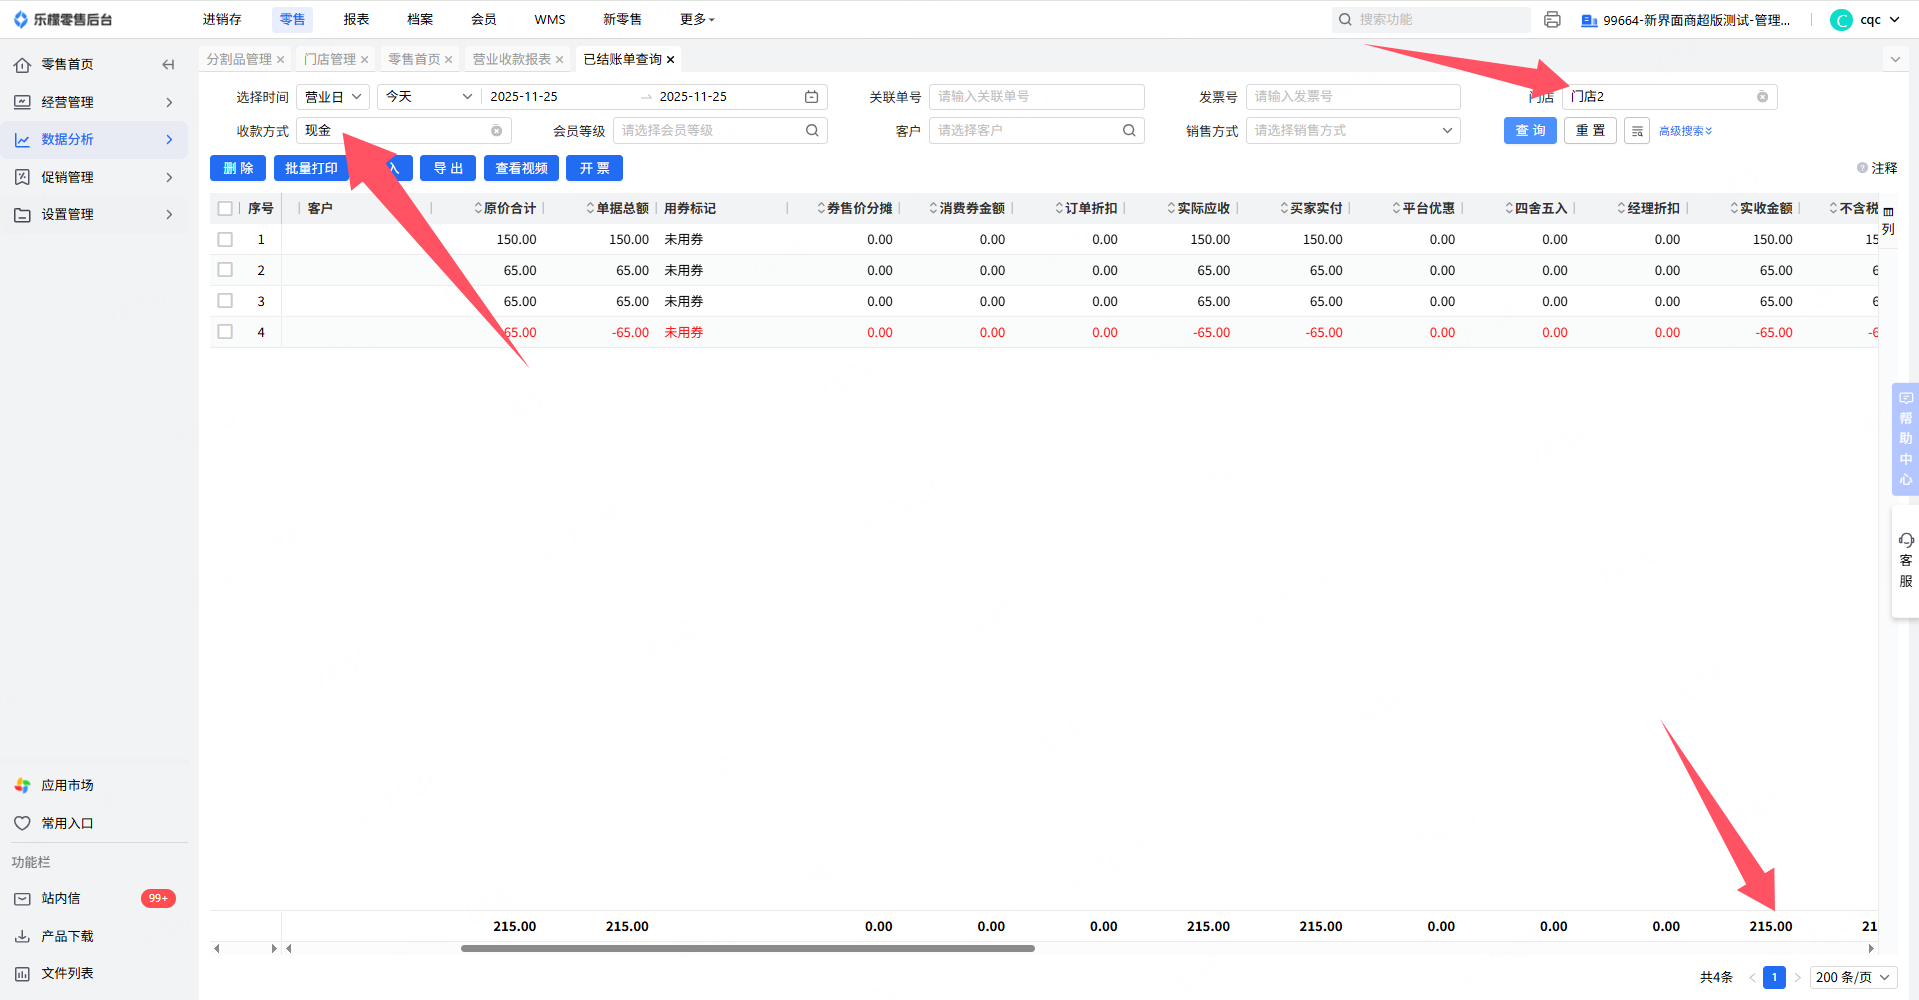
Task: Open the 今天 date preset dropdown
Action: [x=429, y=97]
